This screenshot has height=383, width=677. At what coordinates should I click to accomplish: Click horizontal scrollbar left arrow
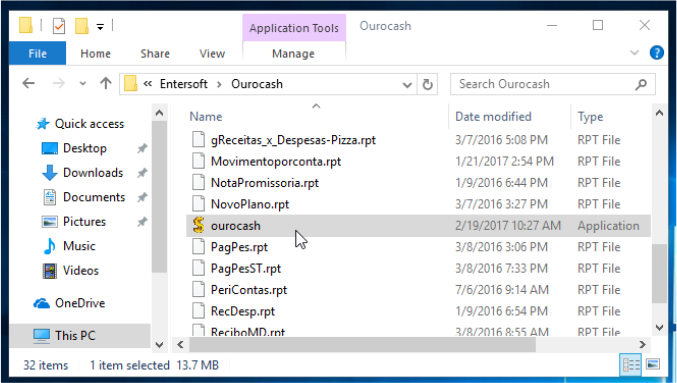(180, 344)
